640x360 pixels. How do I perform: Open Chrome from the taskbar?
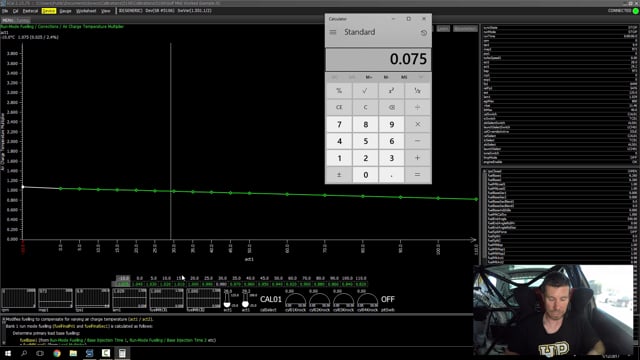[57, 353]
